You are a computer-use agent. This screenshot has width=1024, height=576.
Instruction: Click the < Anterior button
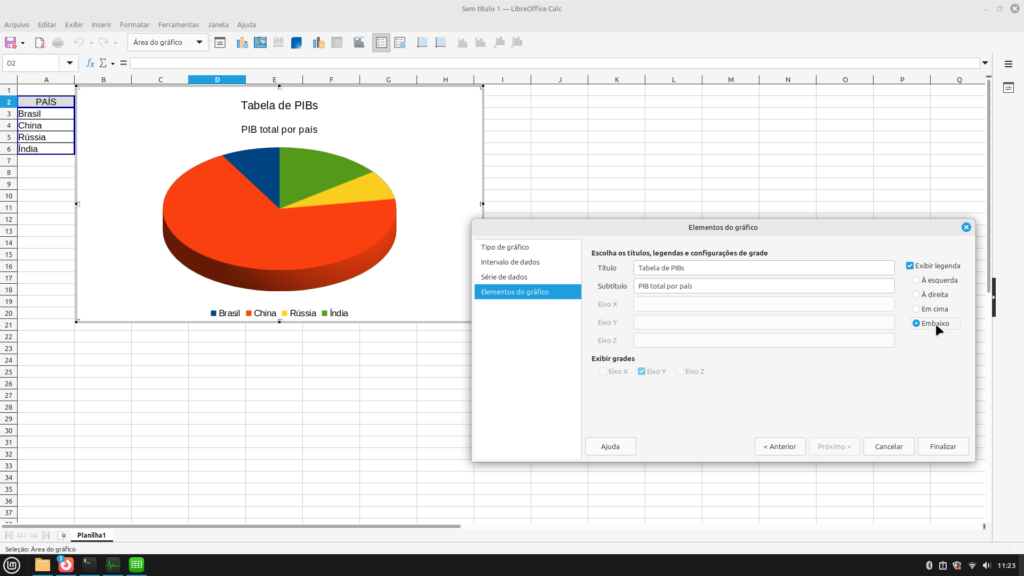point(779,447)
